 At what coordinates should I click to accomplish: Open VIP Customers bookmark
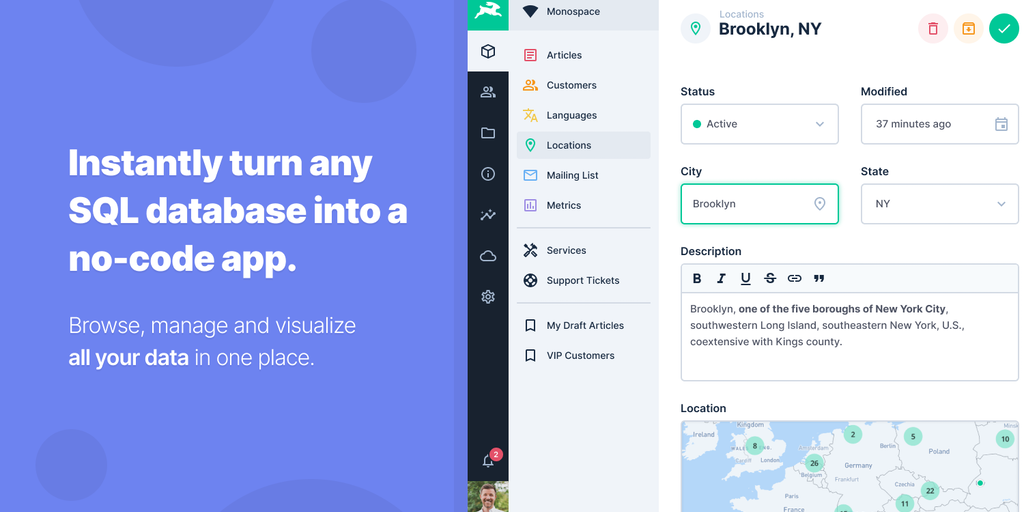[x=583, y=356]
